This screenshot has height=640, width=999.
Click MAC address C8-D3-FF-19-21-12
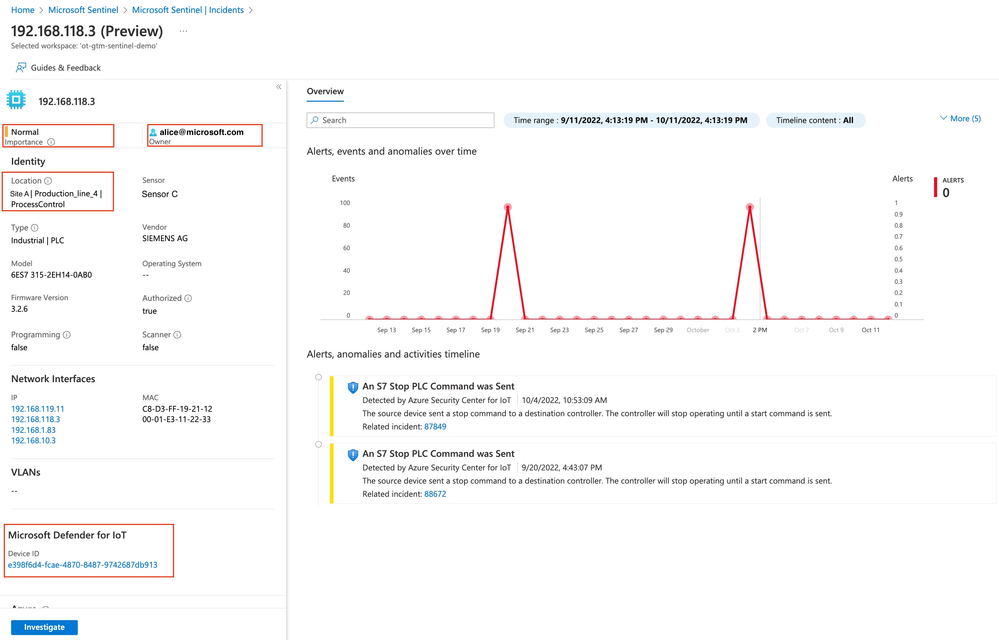pos(177,409)
